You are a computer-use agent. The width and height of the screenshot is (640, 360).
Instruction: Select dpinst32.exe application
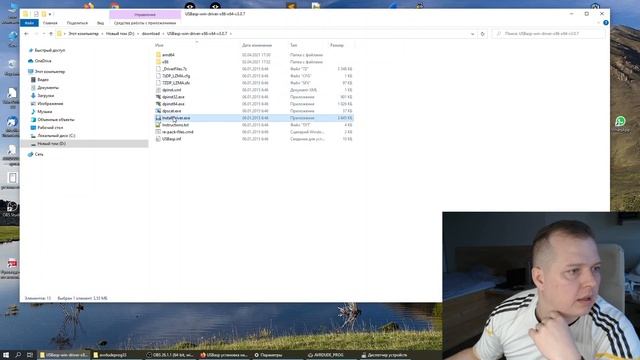173,97
